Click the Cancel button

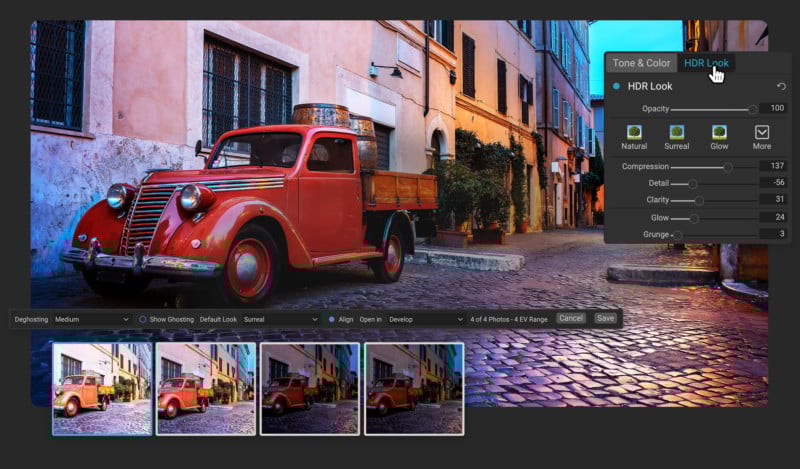(571, 318)
